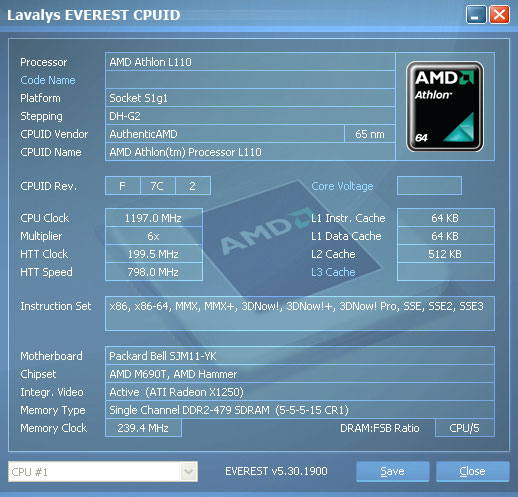Select the L2 Cache 512 KB value
Screen dimensions: 518x497
[x=446, y=254]
